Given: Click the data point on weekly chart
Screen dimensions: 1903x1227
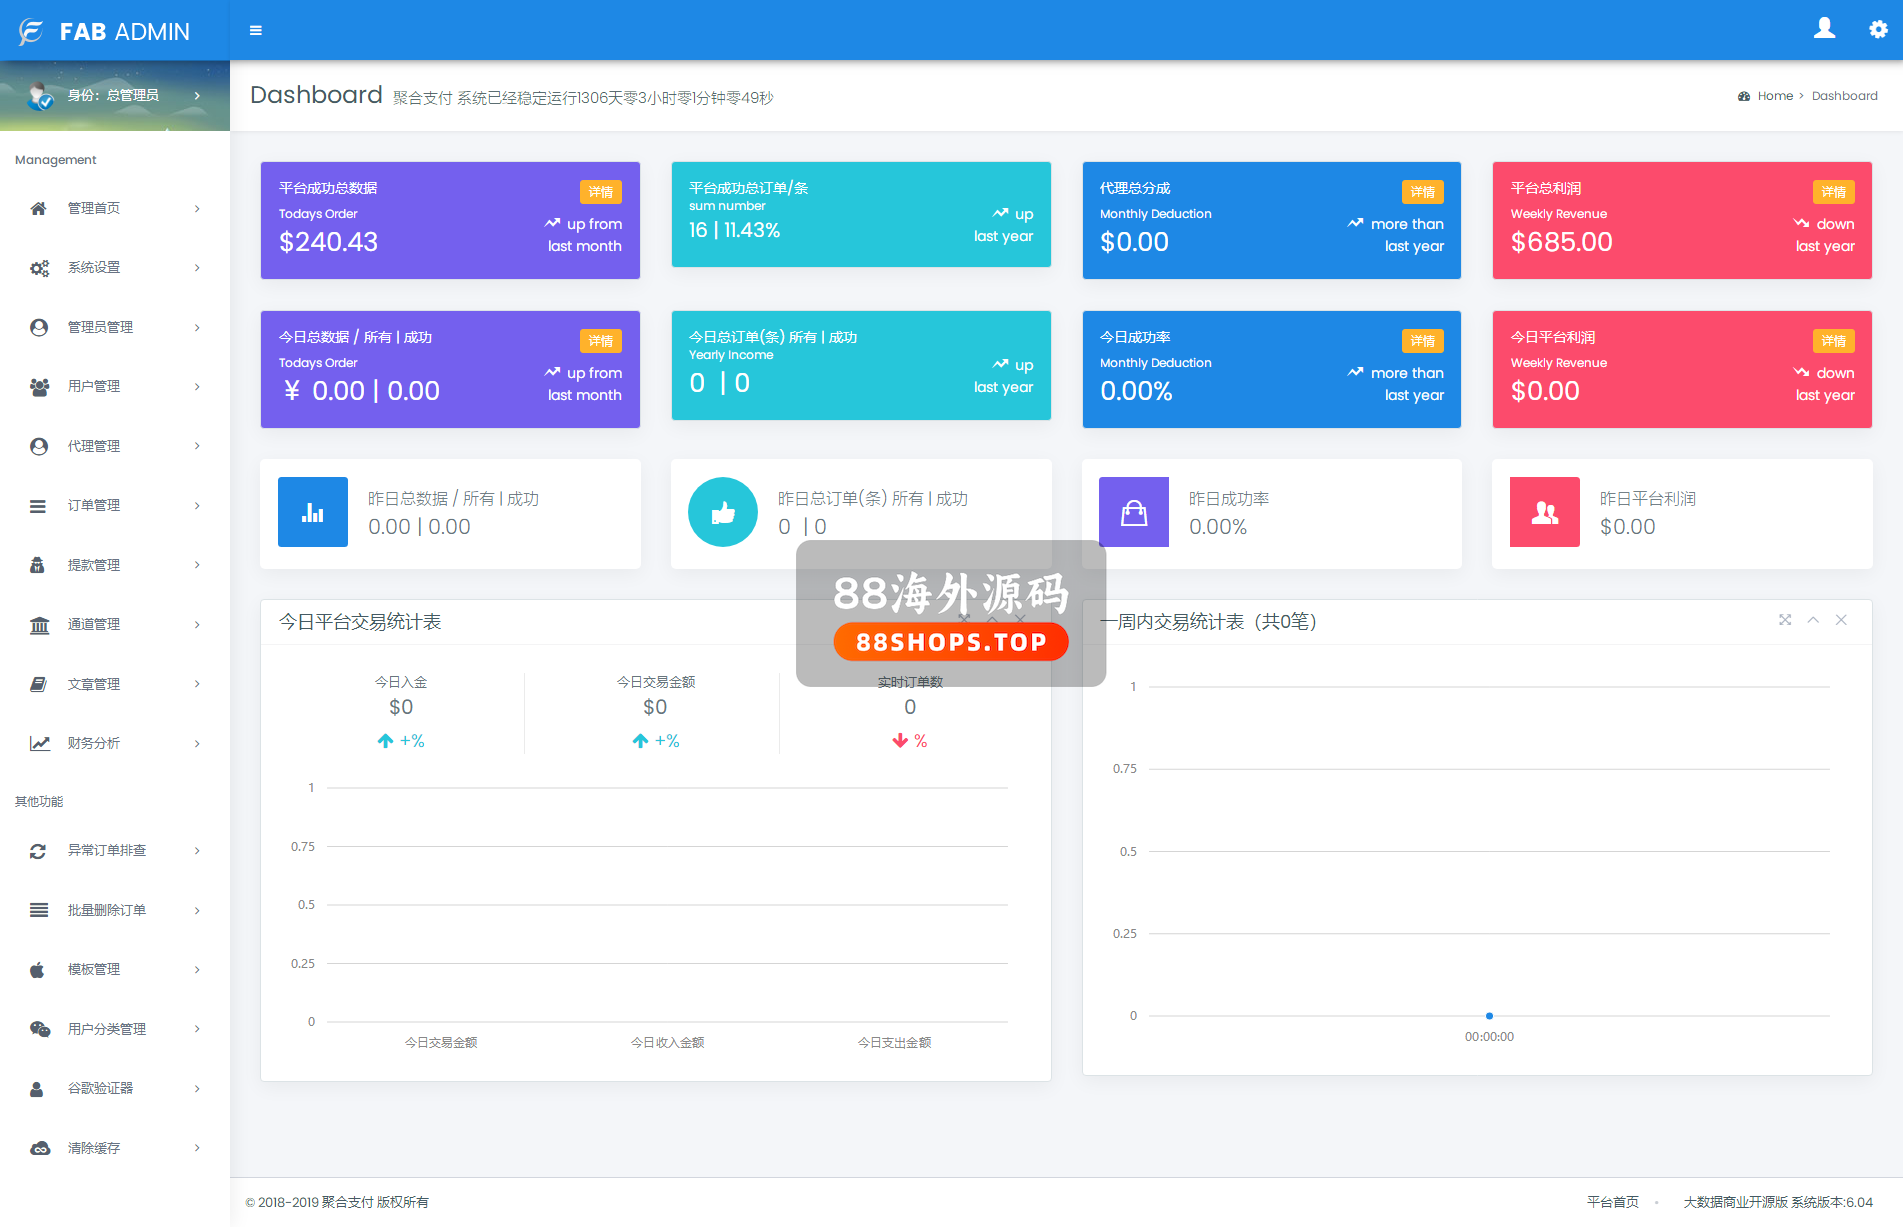Looking at the screenshot, I should [x=1489, y=1016].
